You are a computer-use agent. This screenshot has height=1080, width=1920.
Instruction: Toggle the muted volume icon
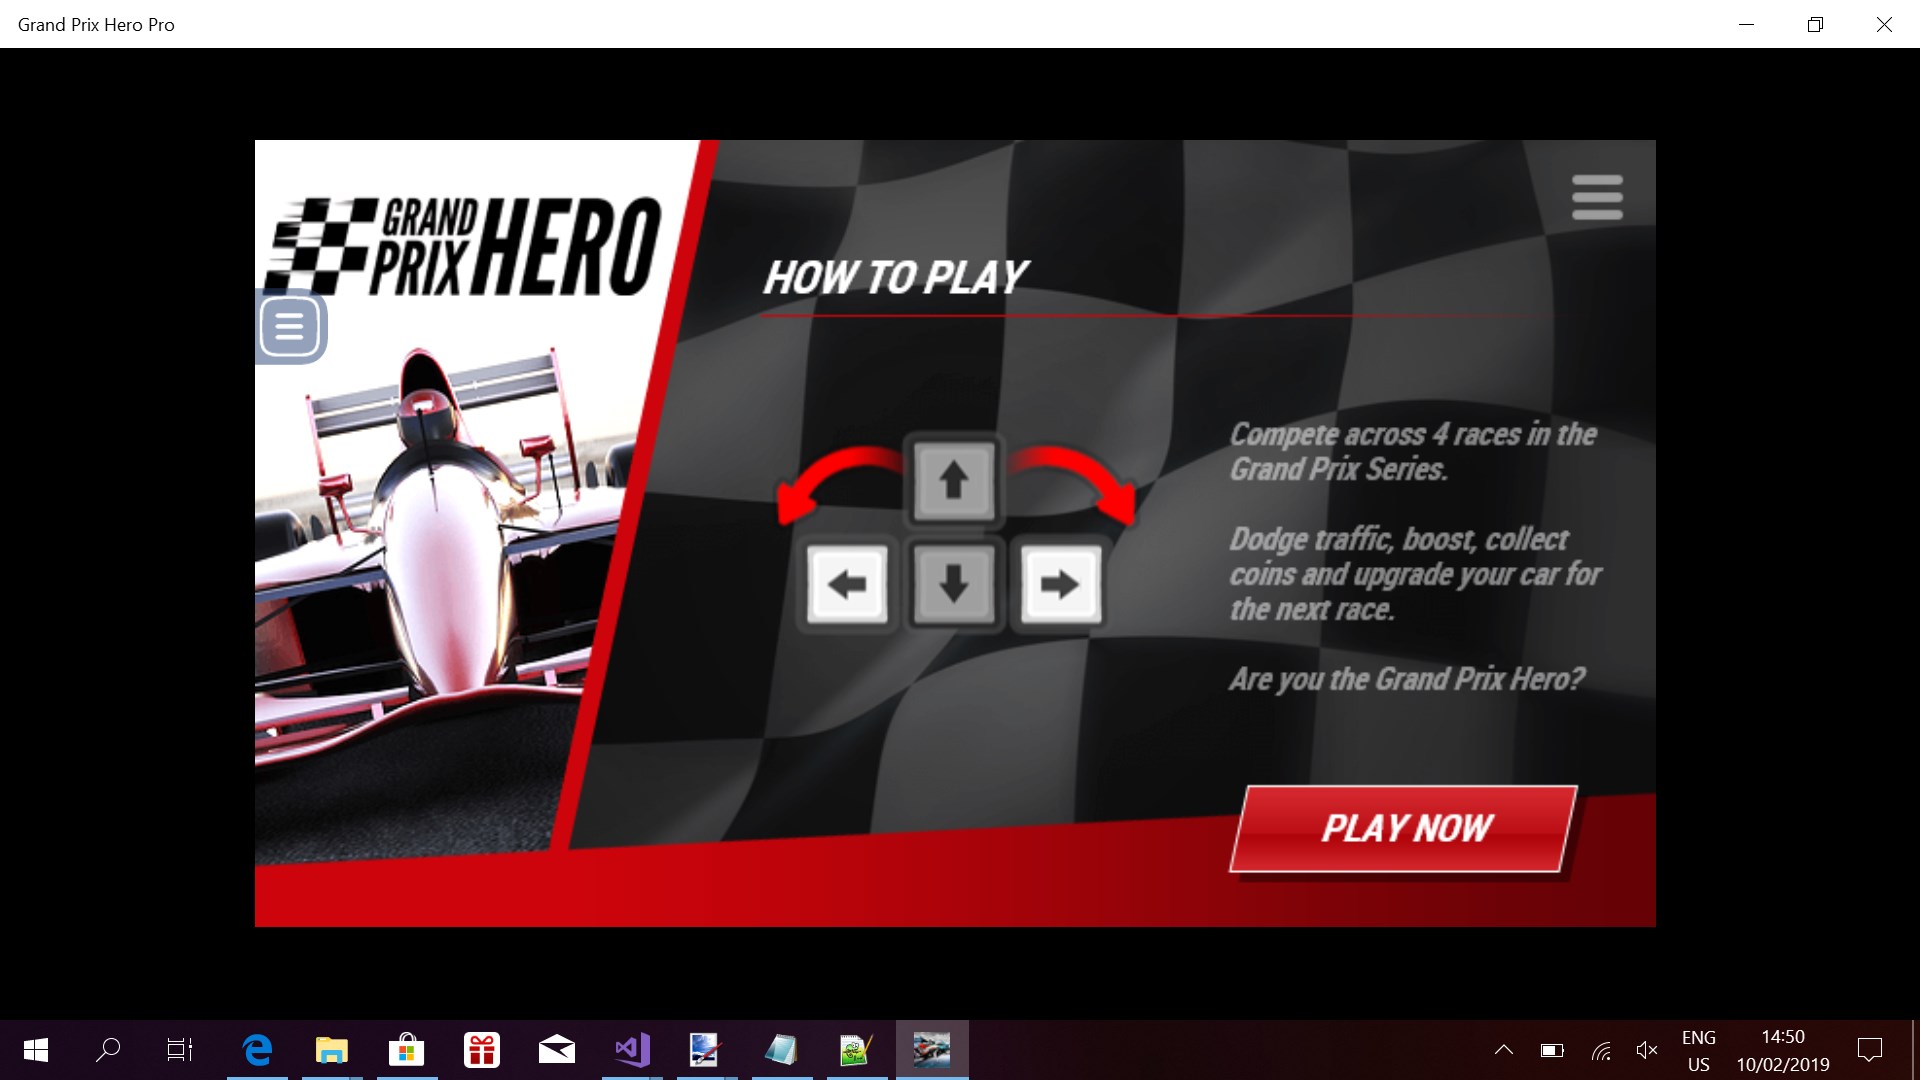click(1646, 1050)
